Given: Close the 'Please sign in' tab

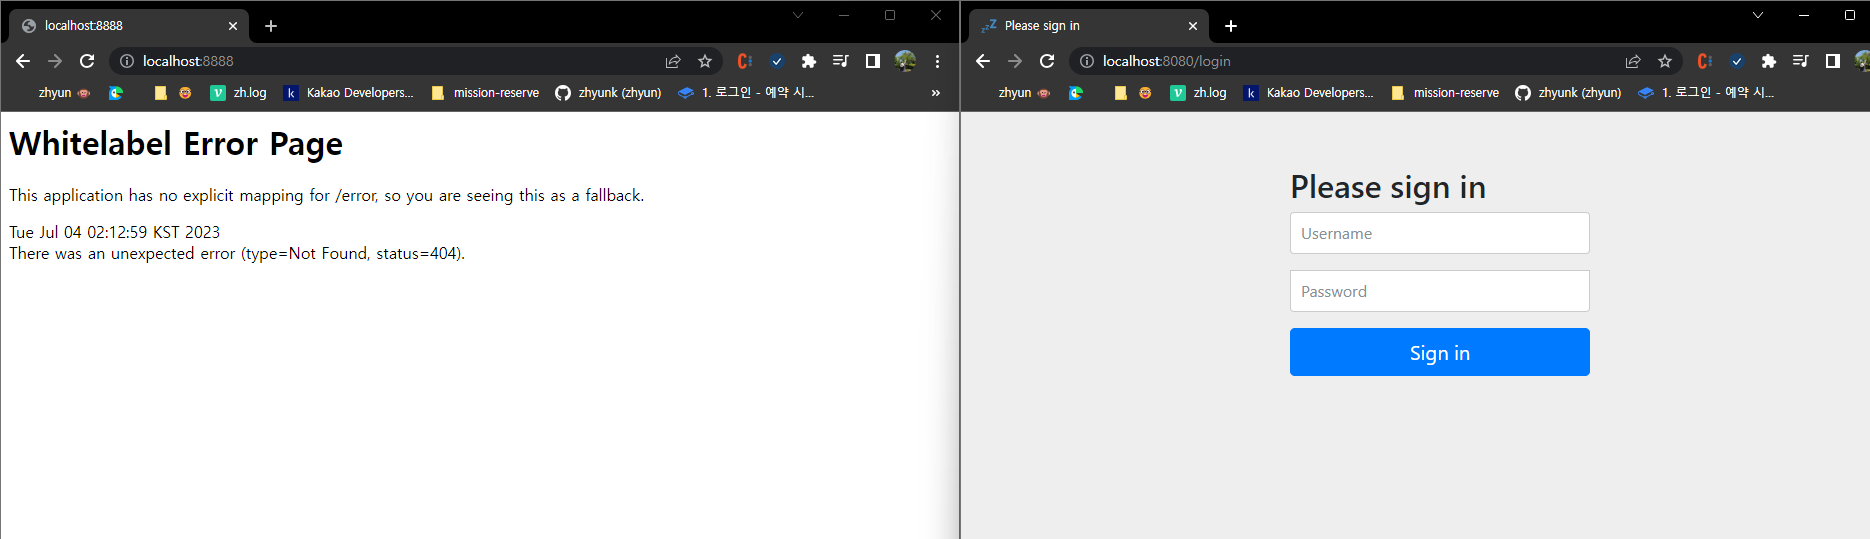Looking at the screenshot, I should [x=1193, y=26].
